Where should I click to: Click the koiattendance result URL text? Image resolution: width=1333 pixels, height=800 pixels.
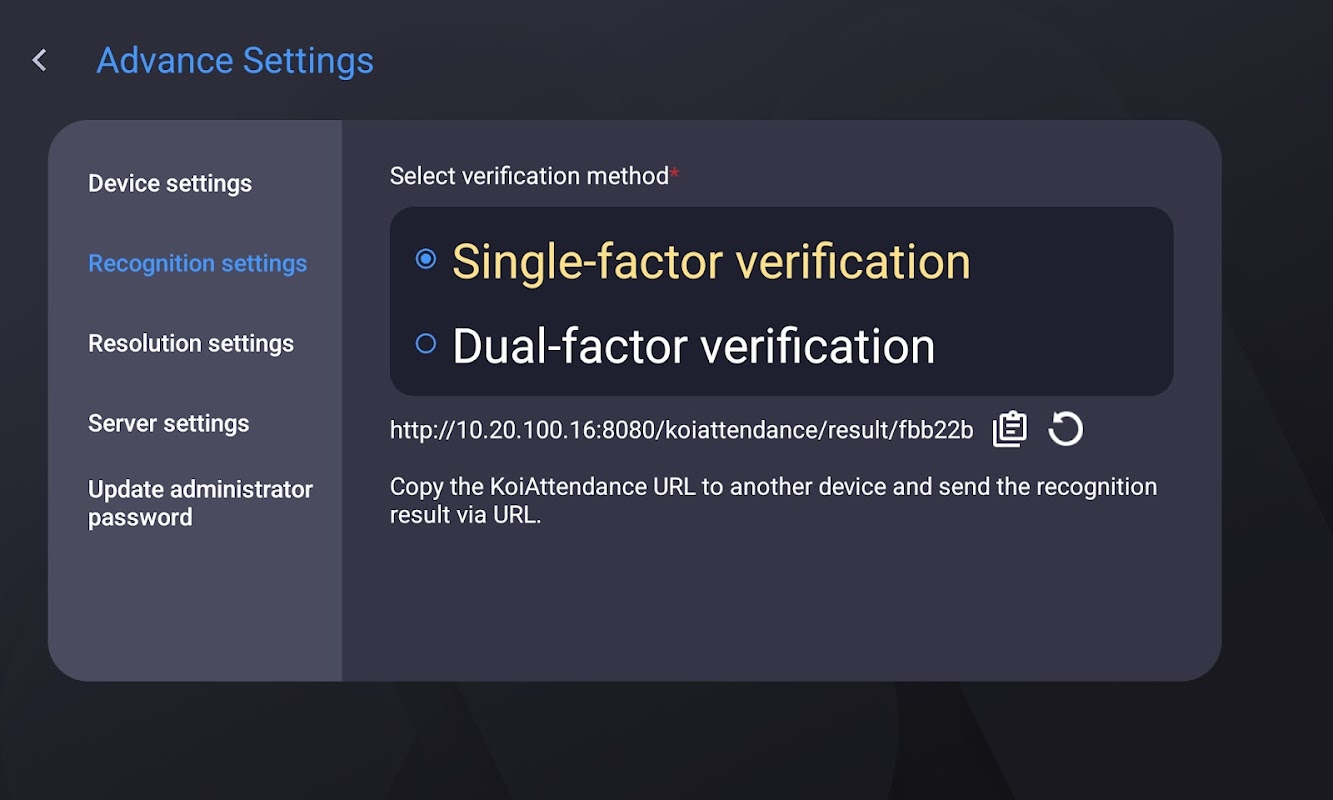681,430
